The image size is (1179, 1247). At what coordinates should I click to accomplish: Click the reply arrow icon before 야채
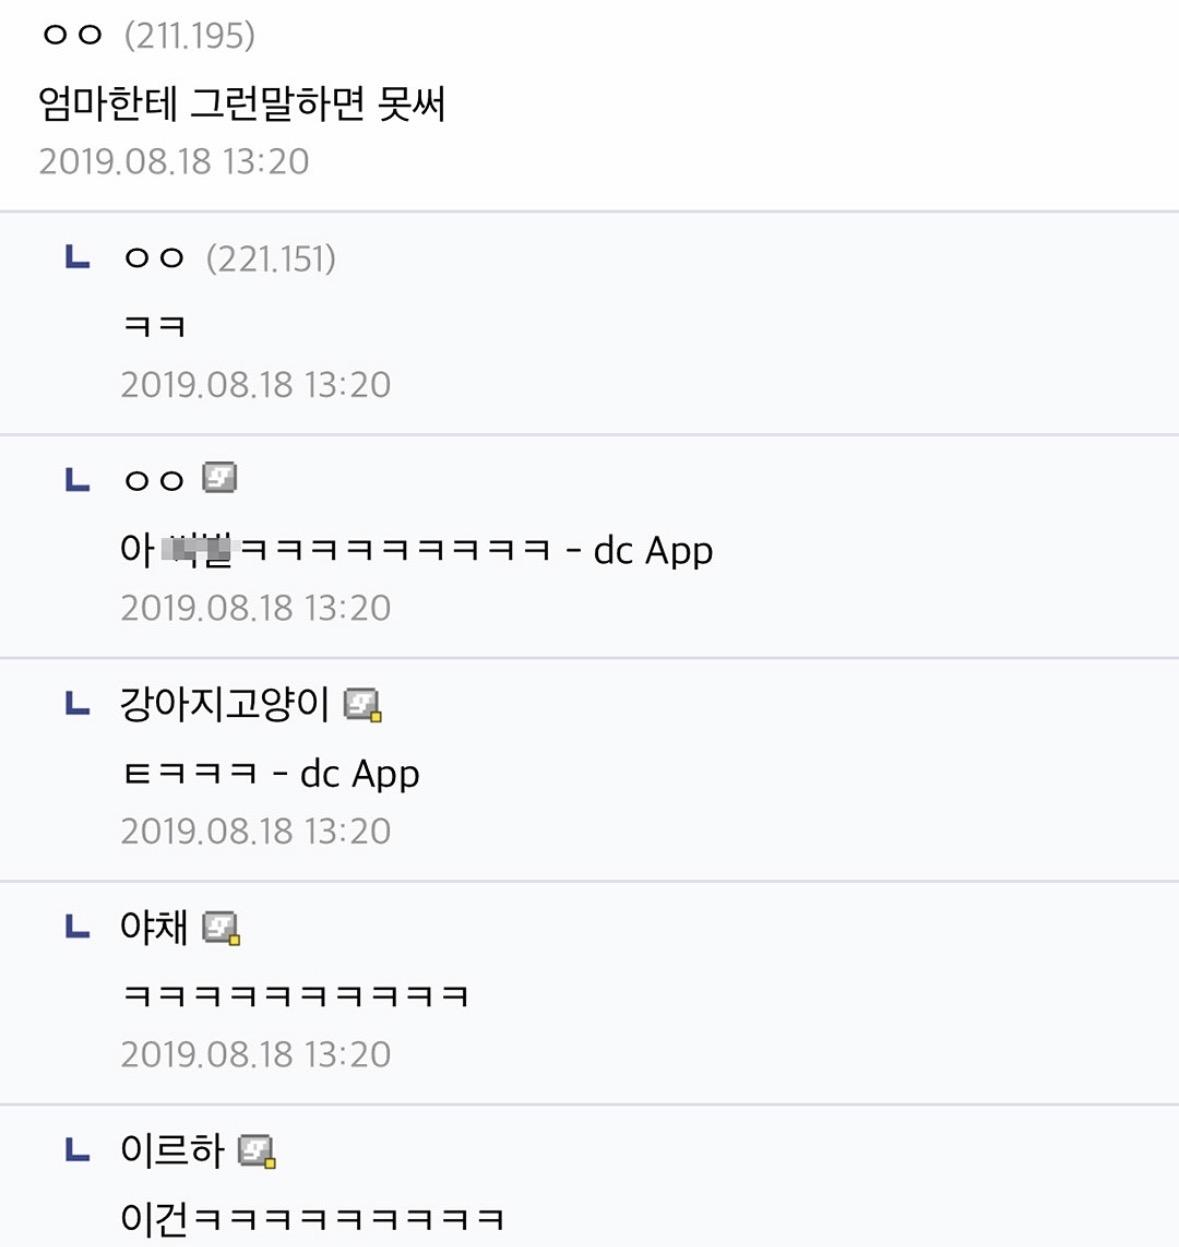pos(77,928)
